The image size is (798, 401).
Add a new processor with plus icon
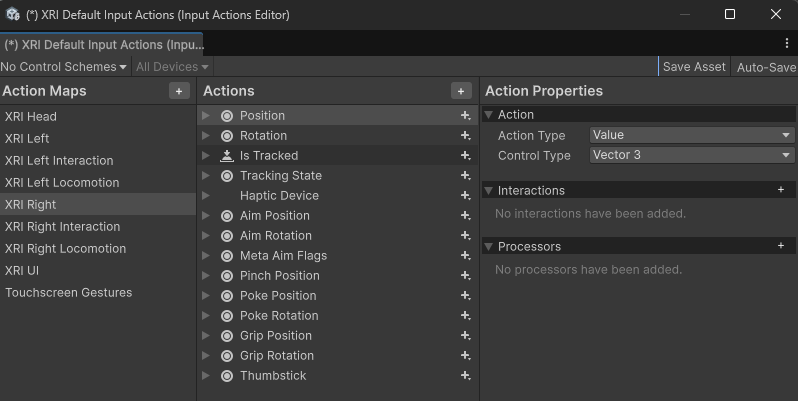coord(781,246)
